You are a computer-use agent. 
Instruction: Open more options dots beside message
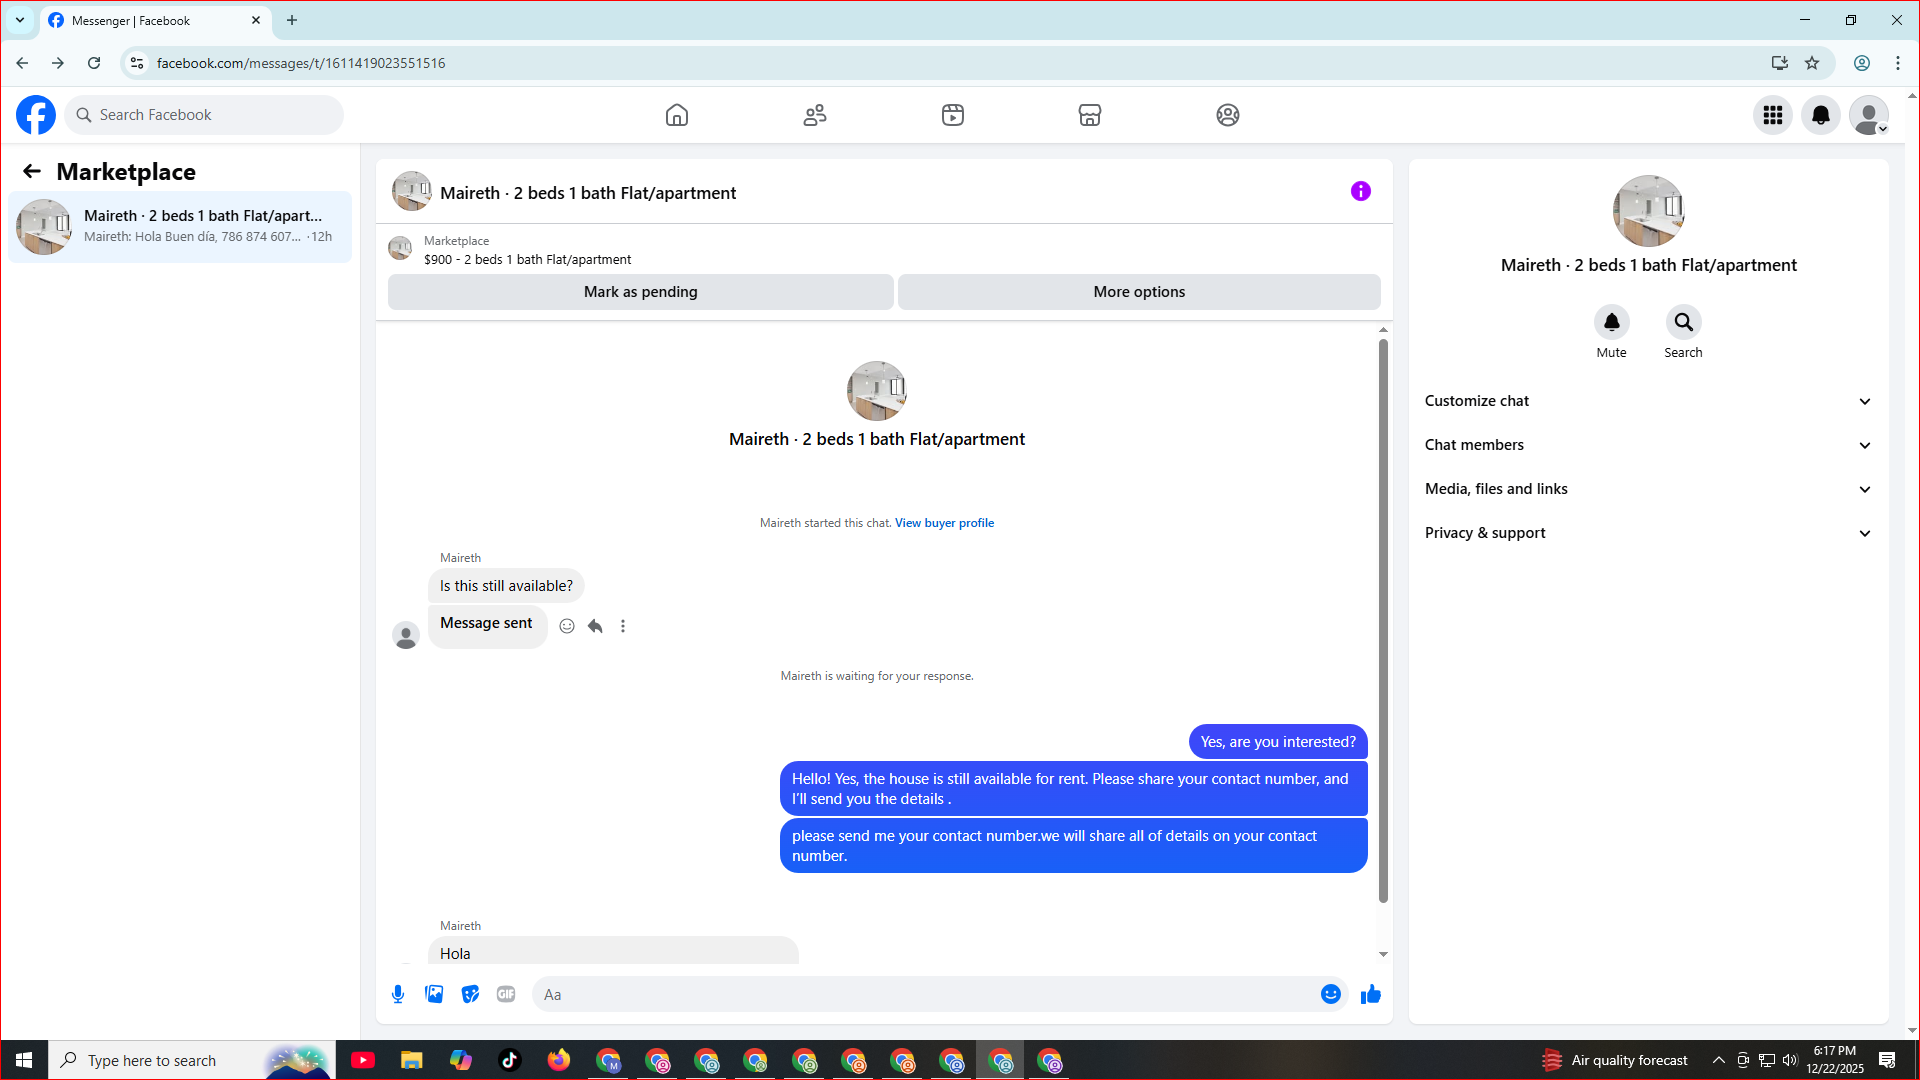pyautogui.click(x=623, y=626)
